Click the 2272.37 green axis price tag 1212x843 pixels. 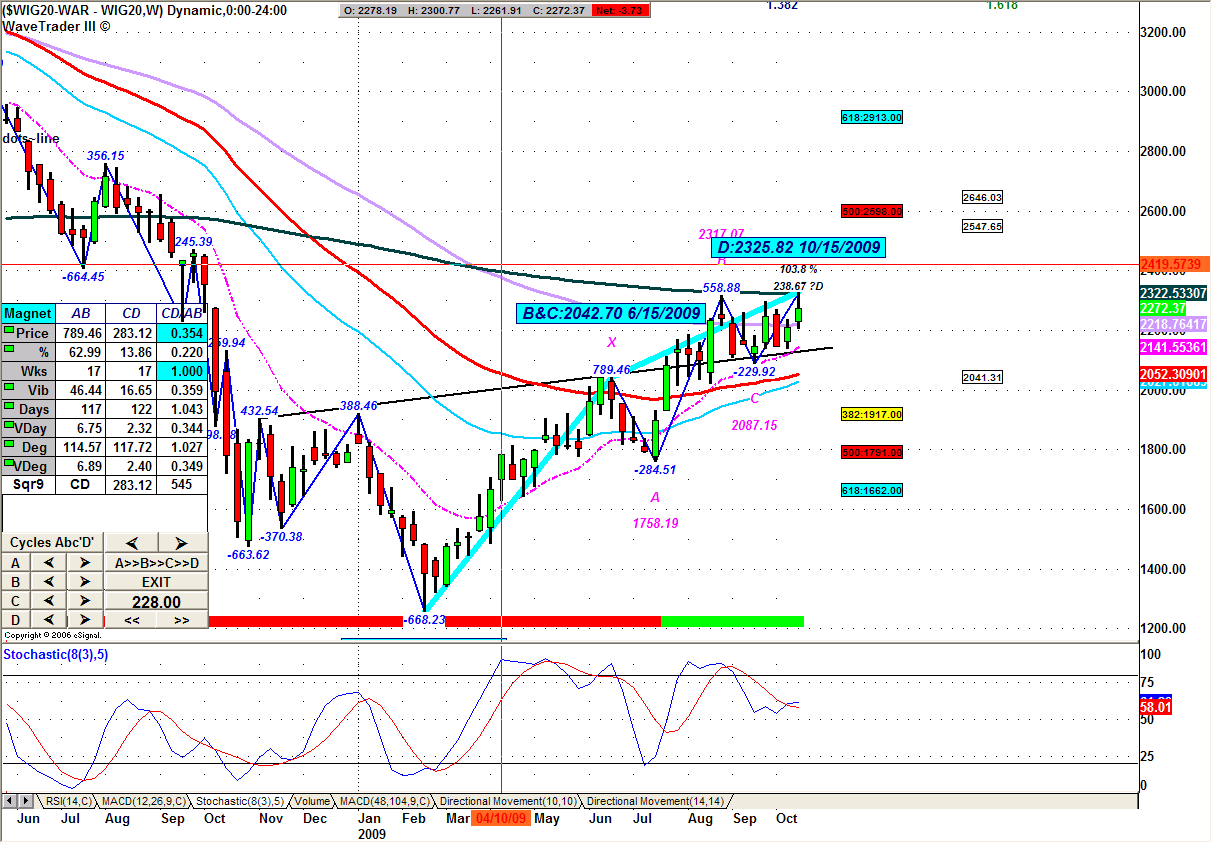pos(1163,309)
